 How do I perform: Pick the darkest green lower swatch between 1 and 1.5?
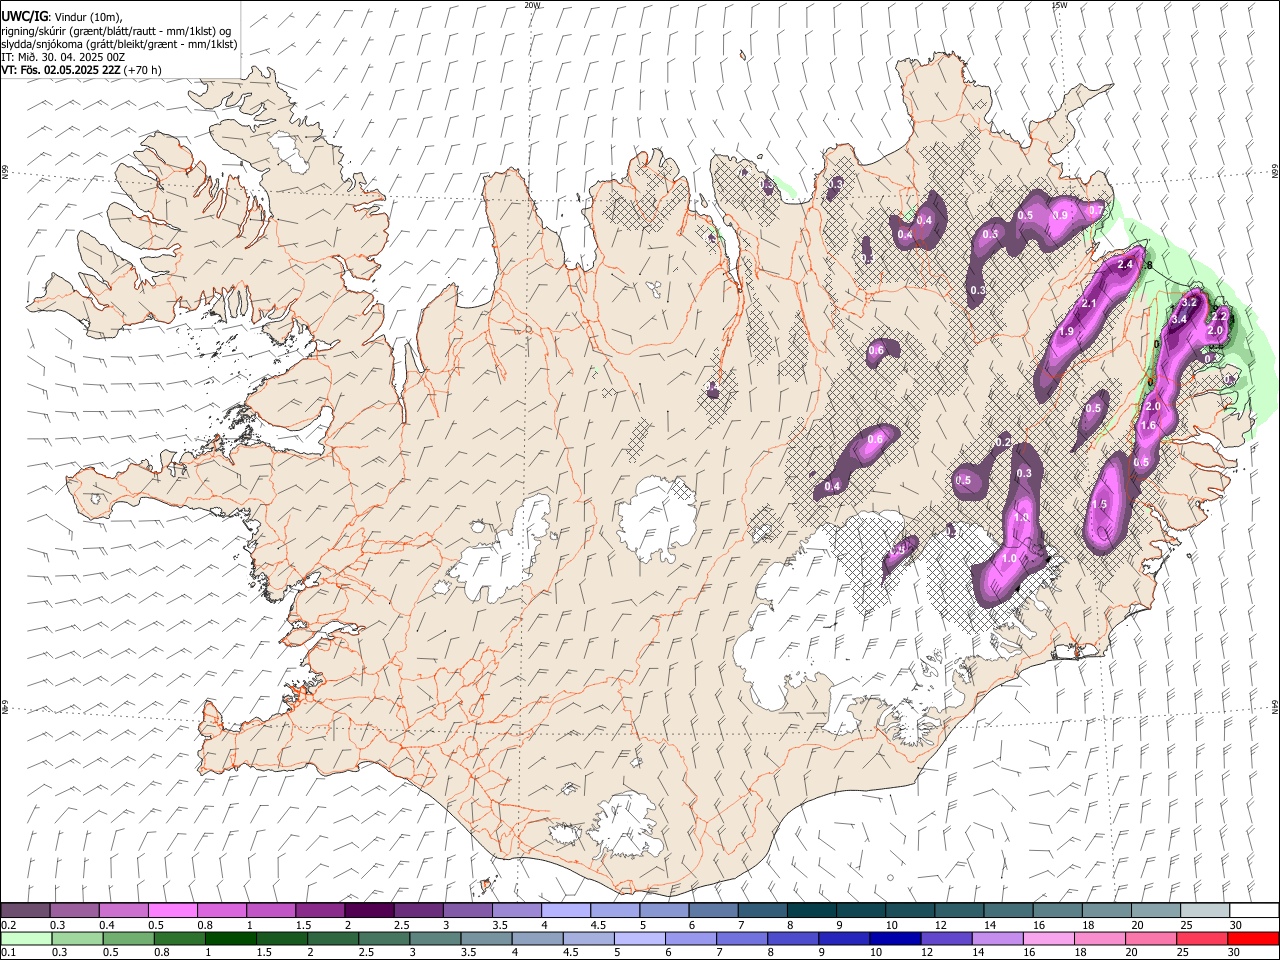(x=230, y=938)
